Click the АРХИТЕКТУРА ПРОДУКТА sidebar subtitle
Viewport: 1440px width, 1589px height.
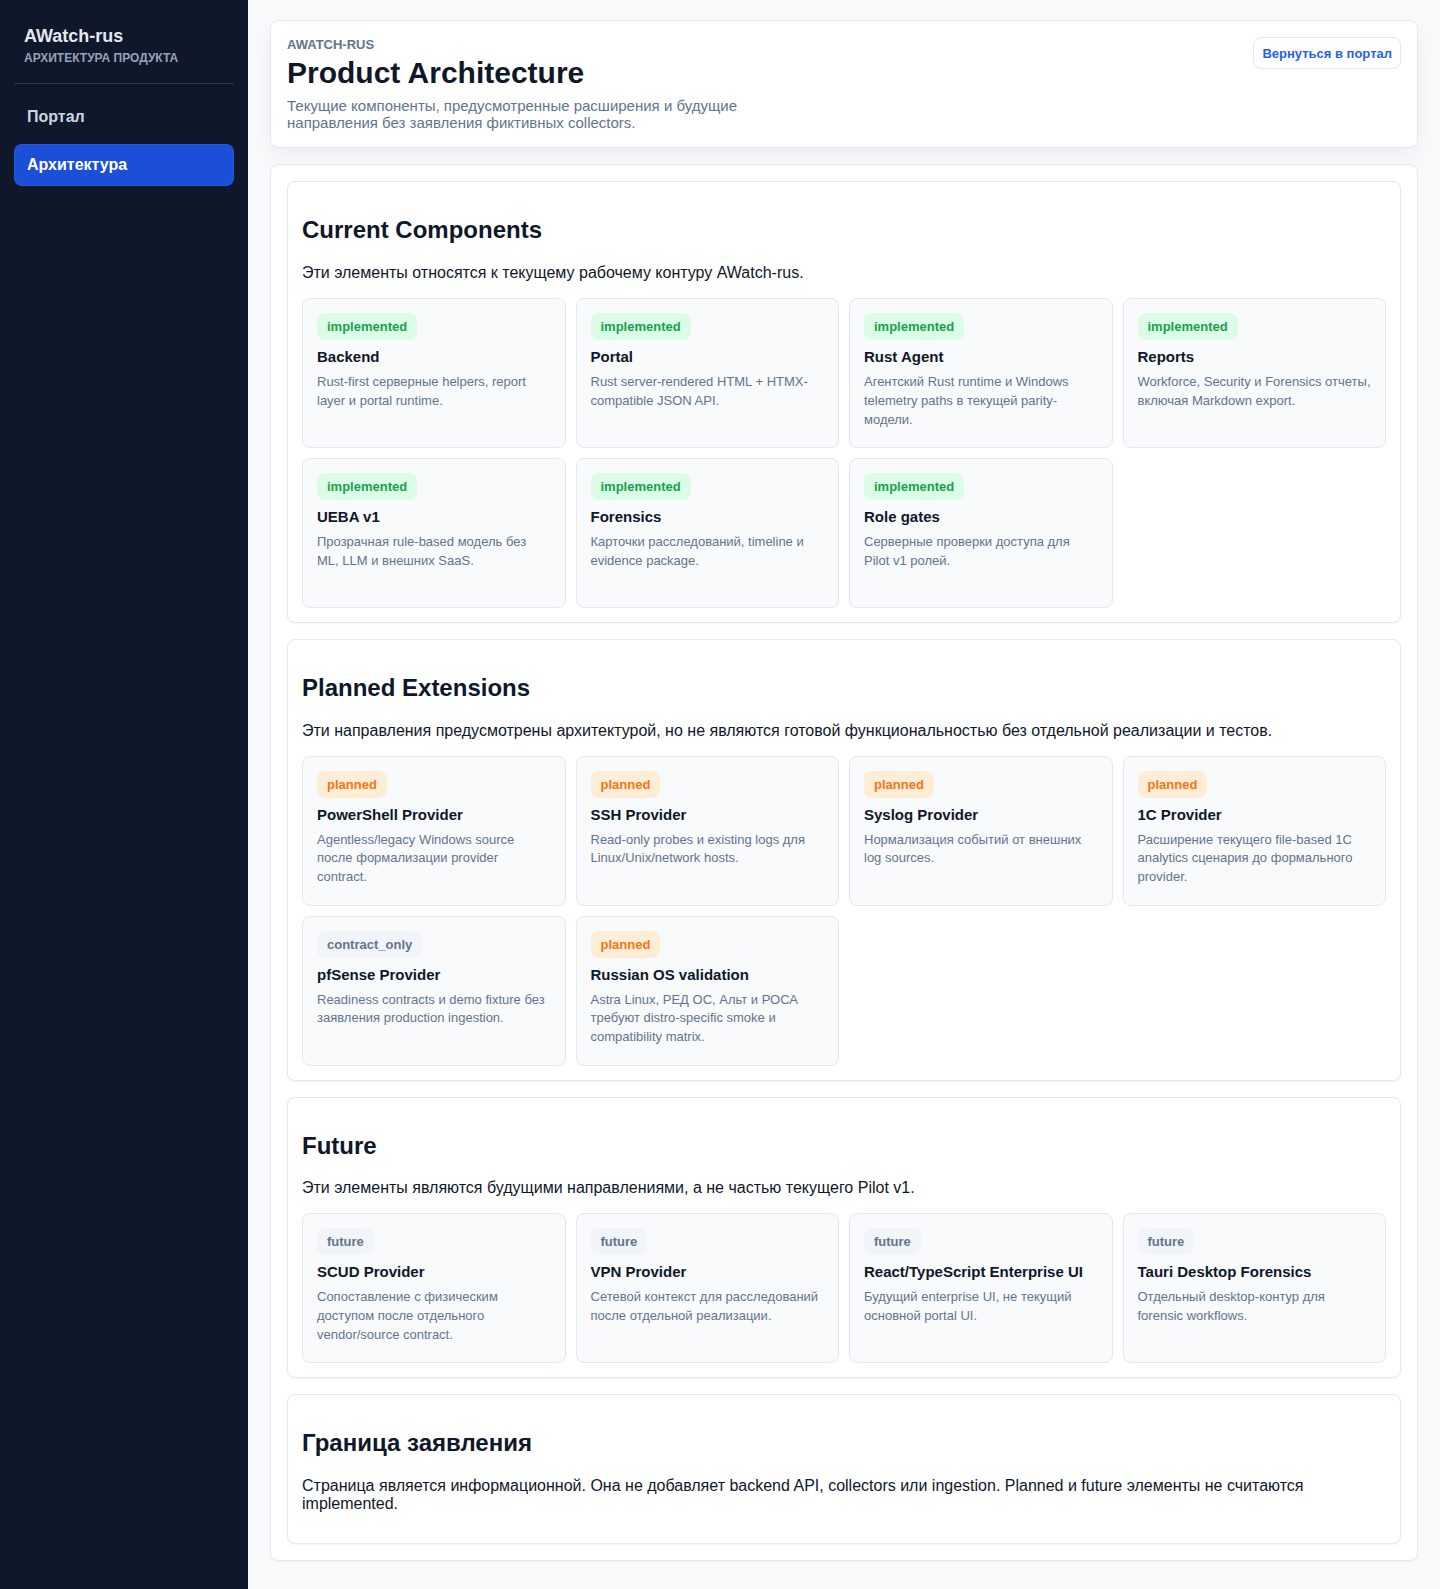coord(101,58)
